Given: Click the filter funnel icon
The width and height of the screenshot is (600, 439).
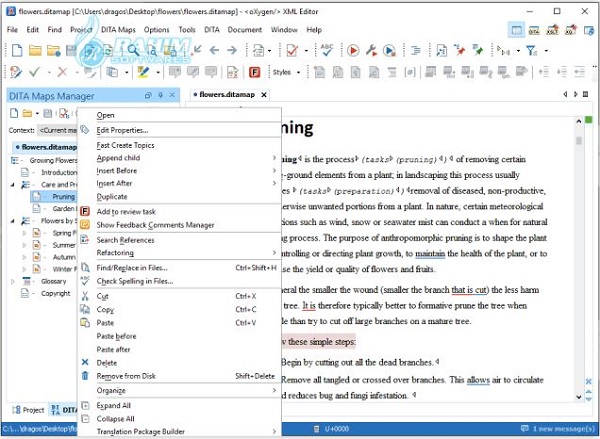Looking at the screenshot, I should pyautogui.click(x=532, y=50).
